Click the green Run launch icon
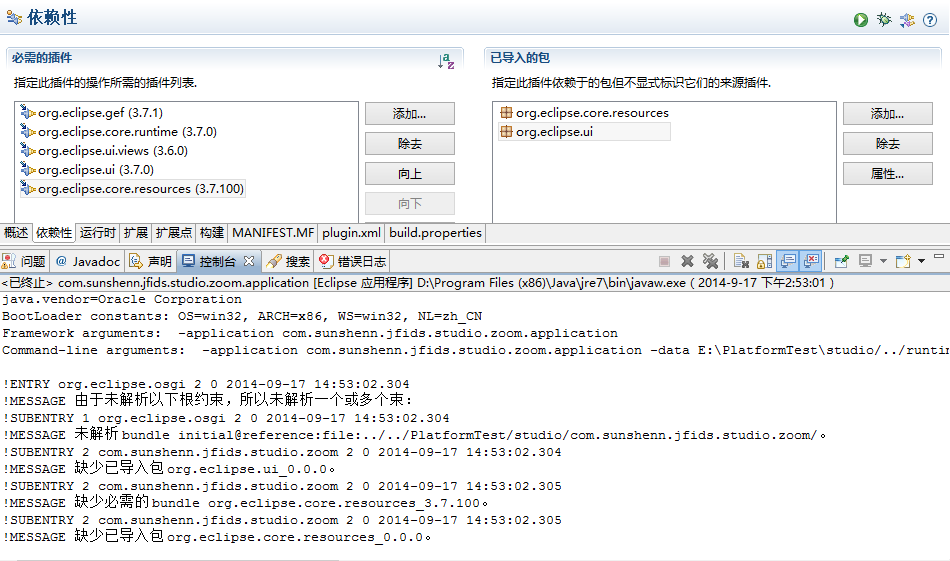The image size is (950, 561). 860,19
